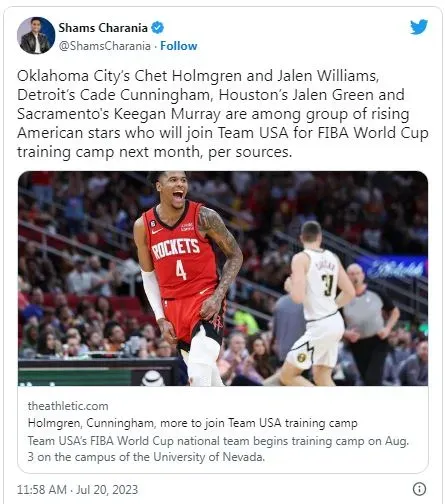
Task: Click the tweet line ending per sources
Action: pos(155,152)
